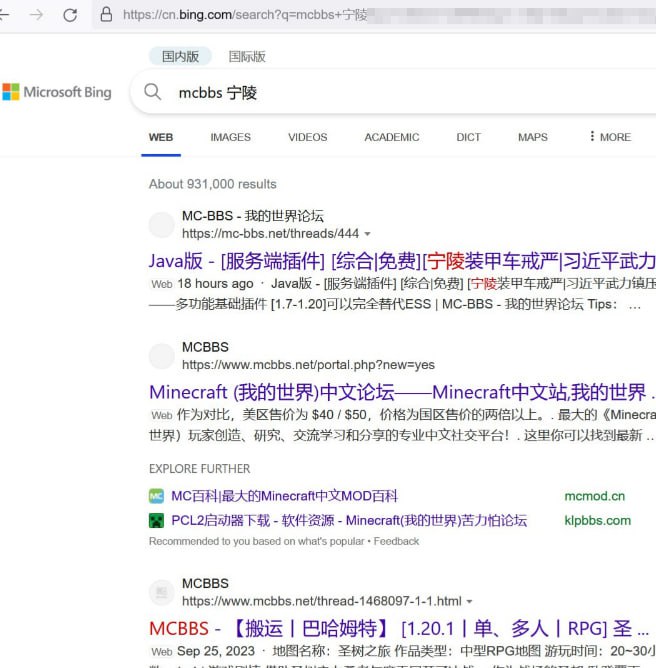656x668 pixels.
Task: Click MC百科 green favicon
Action: [x=156, y=496]
